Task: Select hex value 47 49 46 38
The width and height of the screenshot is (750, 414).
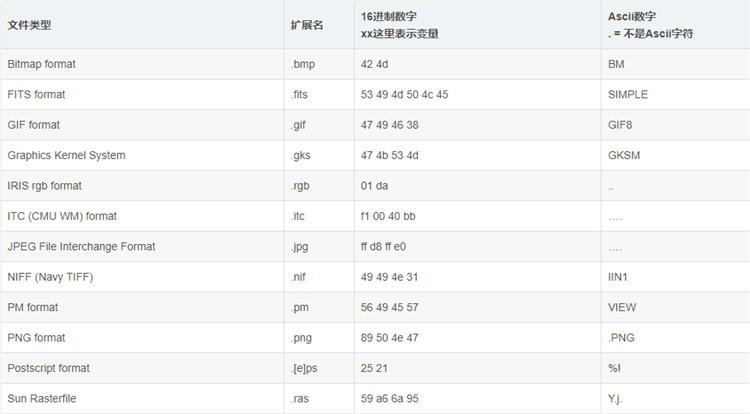Action: pyautogui.click(x=389, y=125)
